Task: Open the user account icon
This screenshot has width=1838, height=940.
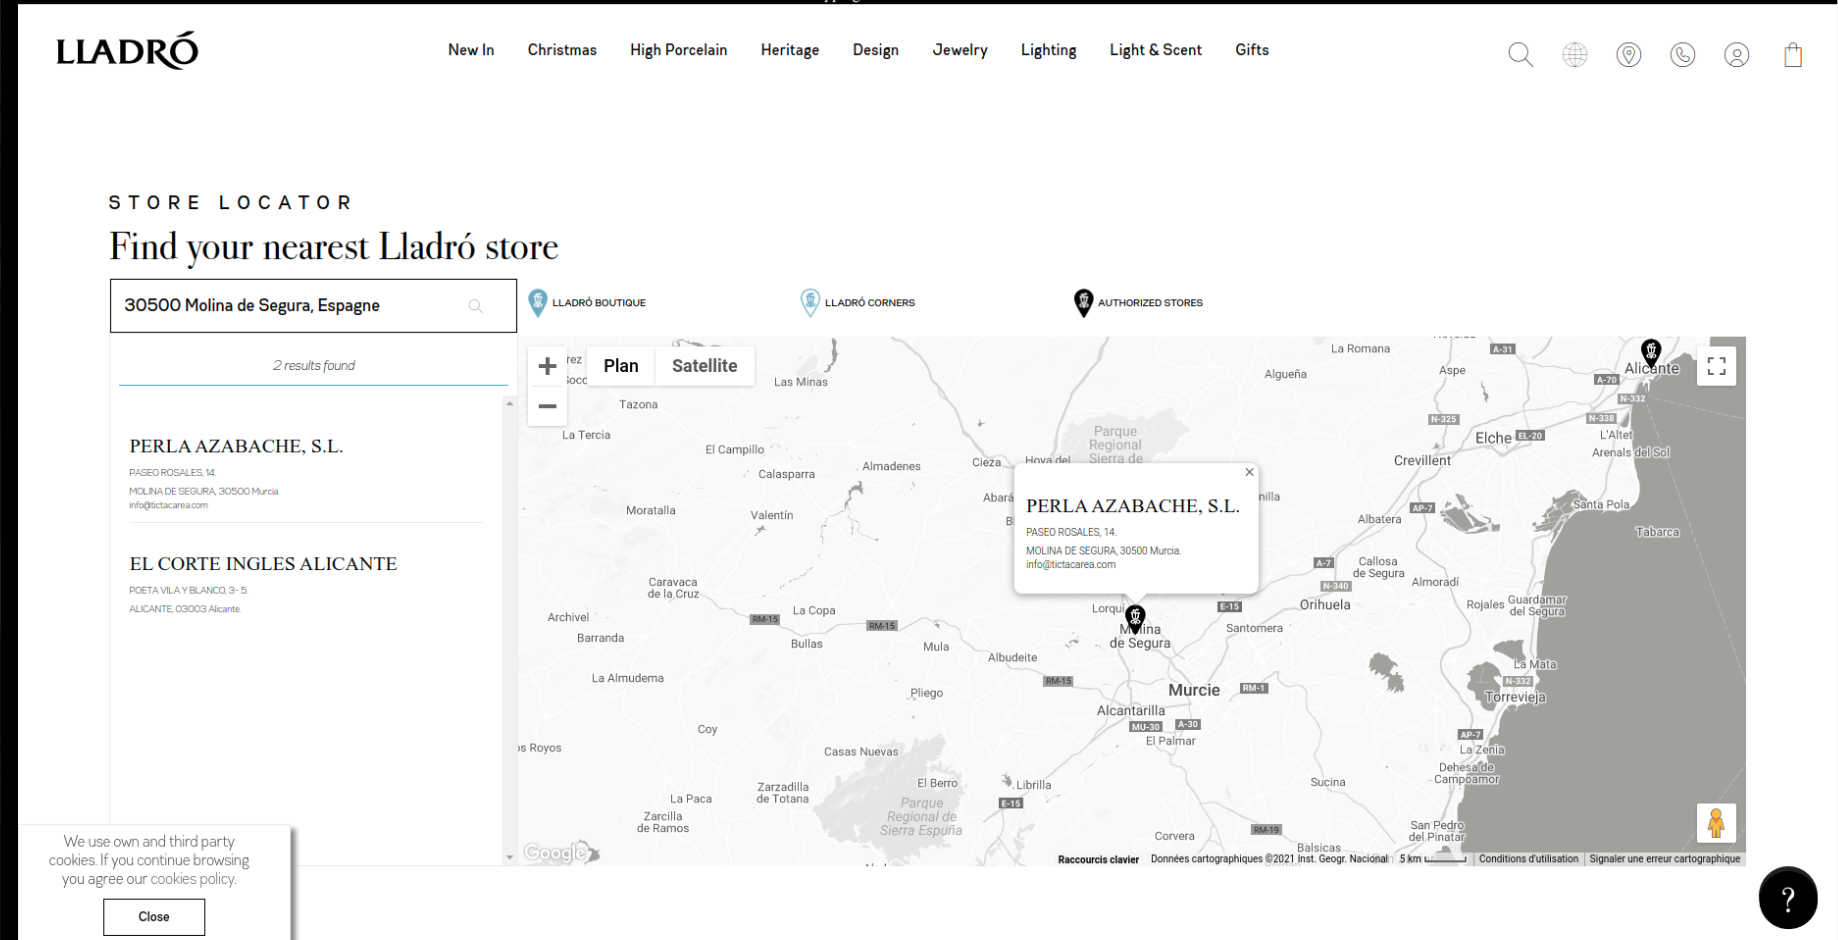Action: click(x=1737, y=54)
